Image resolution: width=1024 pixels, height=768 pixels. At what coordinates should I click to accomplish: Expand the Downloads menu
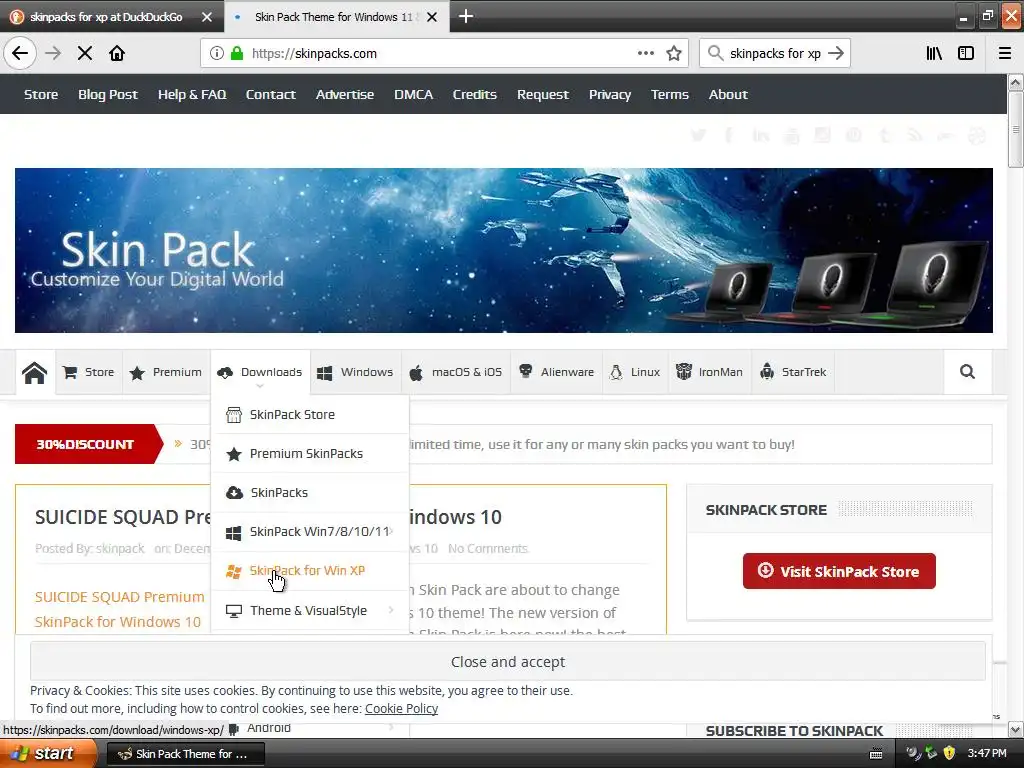[x=261, y=372]
